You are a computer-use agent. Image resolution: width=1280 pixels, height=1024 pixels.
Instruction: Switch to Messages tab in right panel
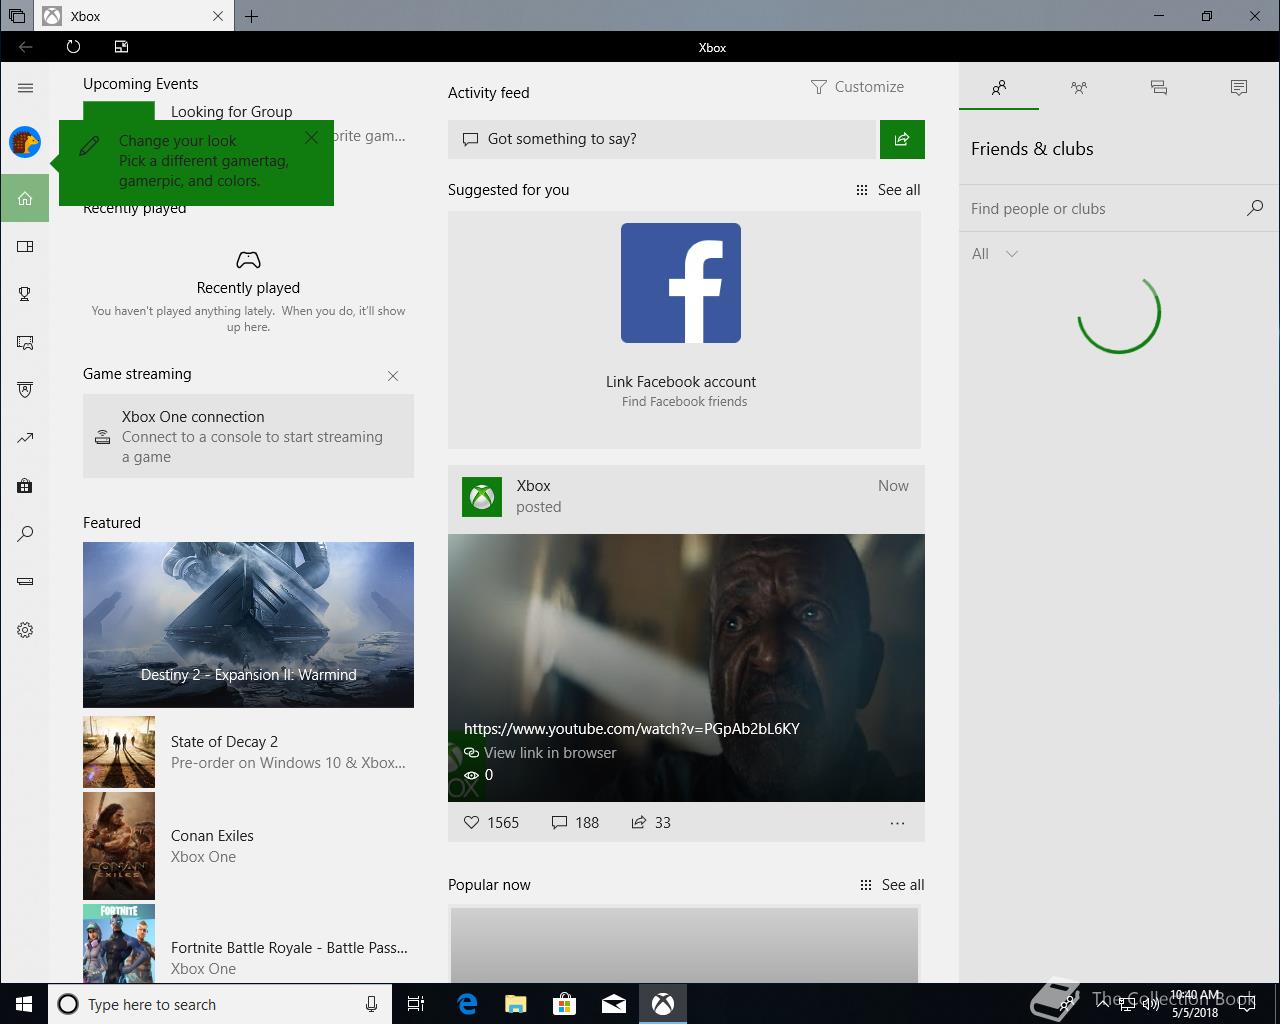click(x=1159, y=88)
